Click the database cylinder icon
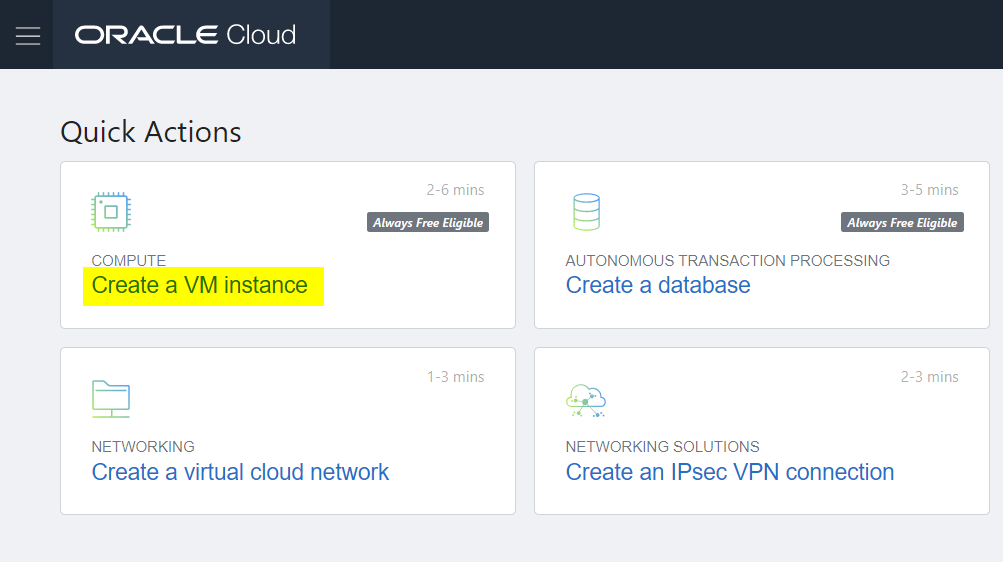Screen dimensions: 1003x562 tap(586, 212)
